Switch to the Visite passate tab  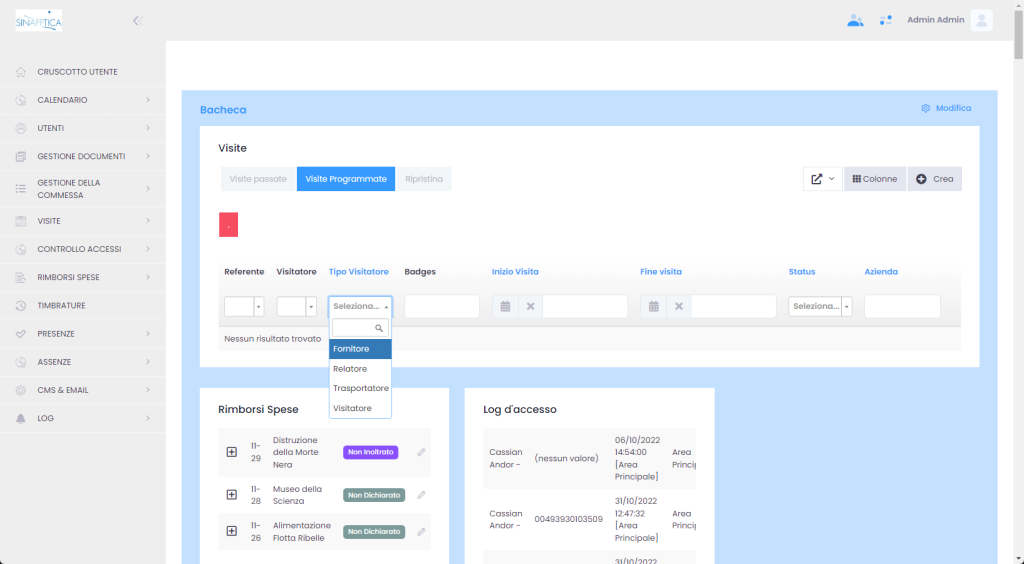point(258,179)
